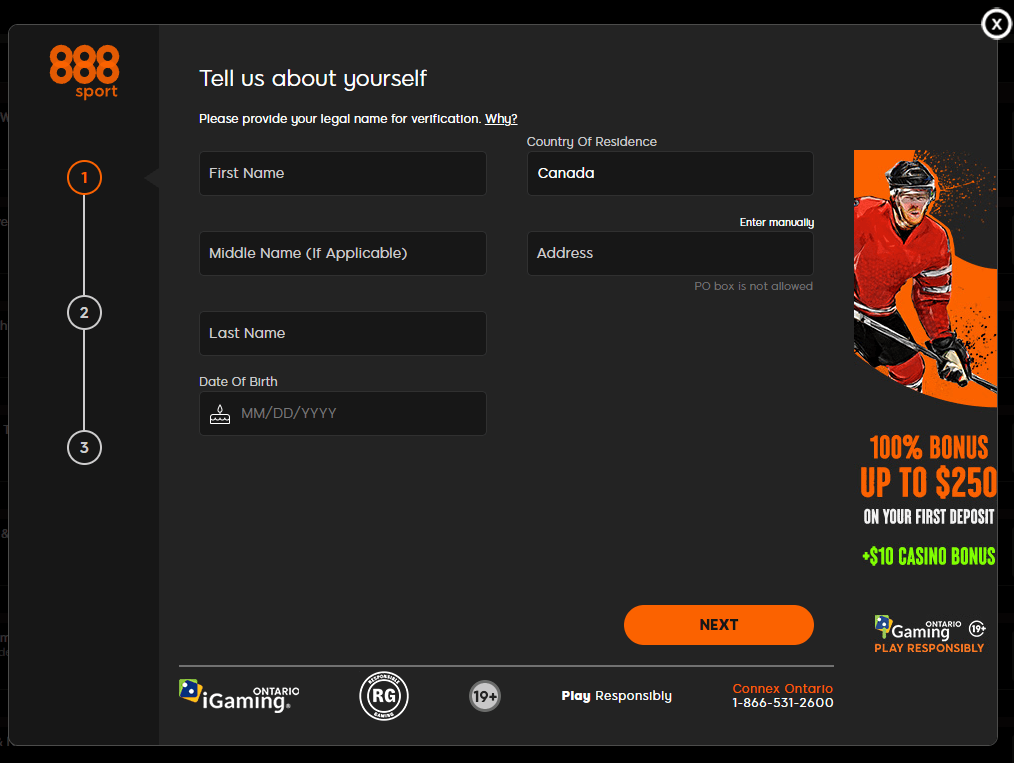The height and width of the screenshot is (763, 1014).
Task: Click the small 19+ badge in the banner
Action: click(977, 628)
